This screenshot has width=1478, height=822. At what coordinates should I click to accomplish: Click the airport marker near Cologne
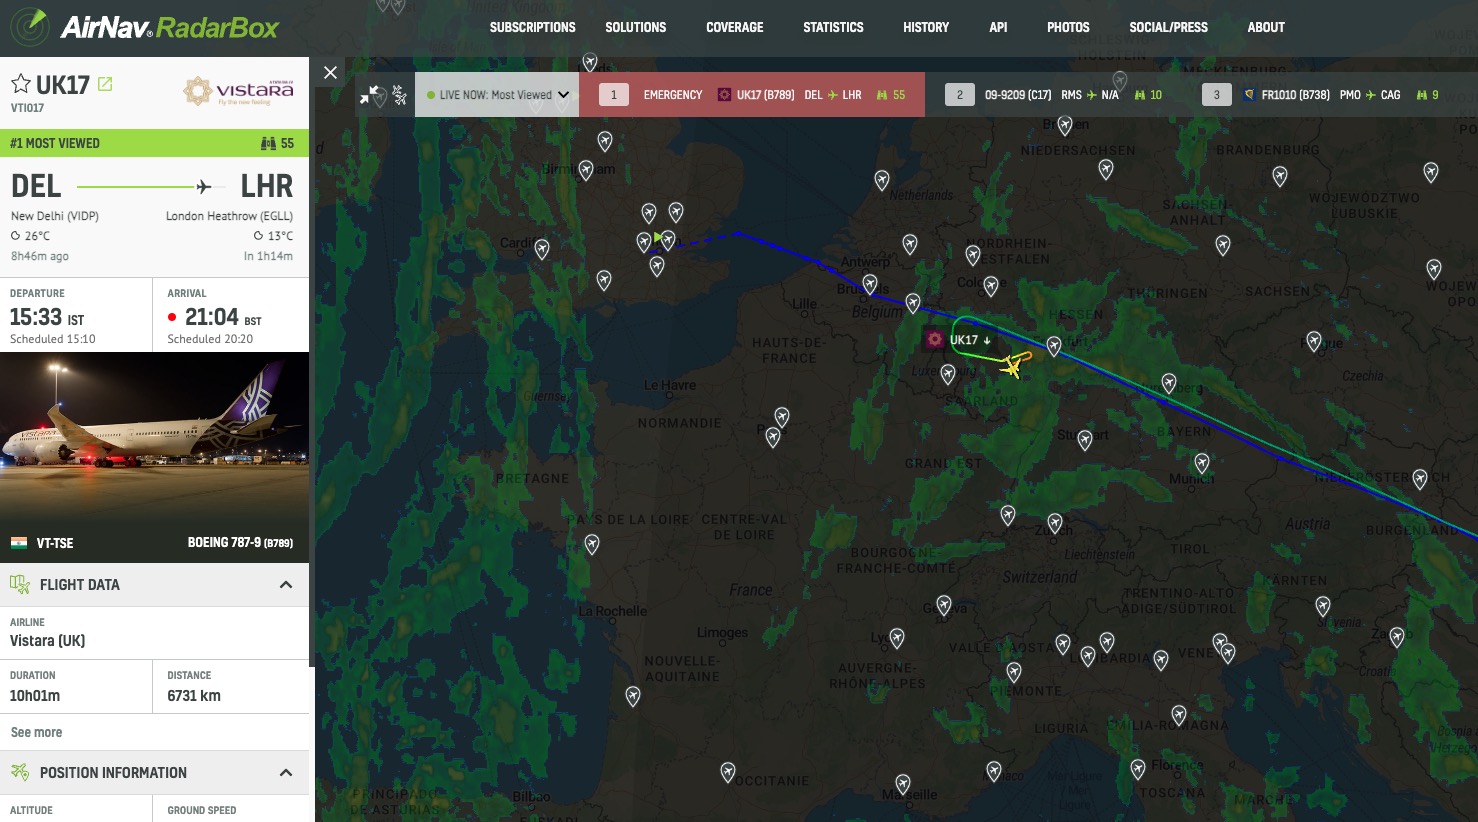tap(991, 286)
